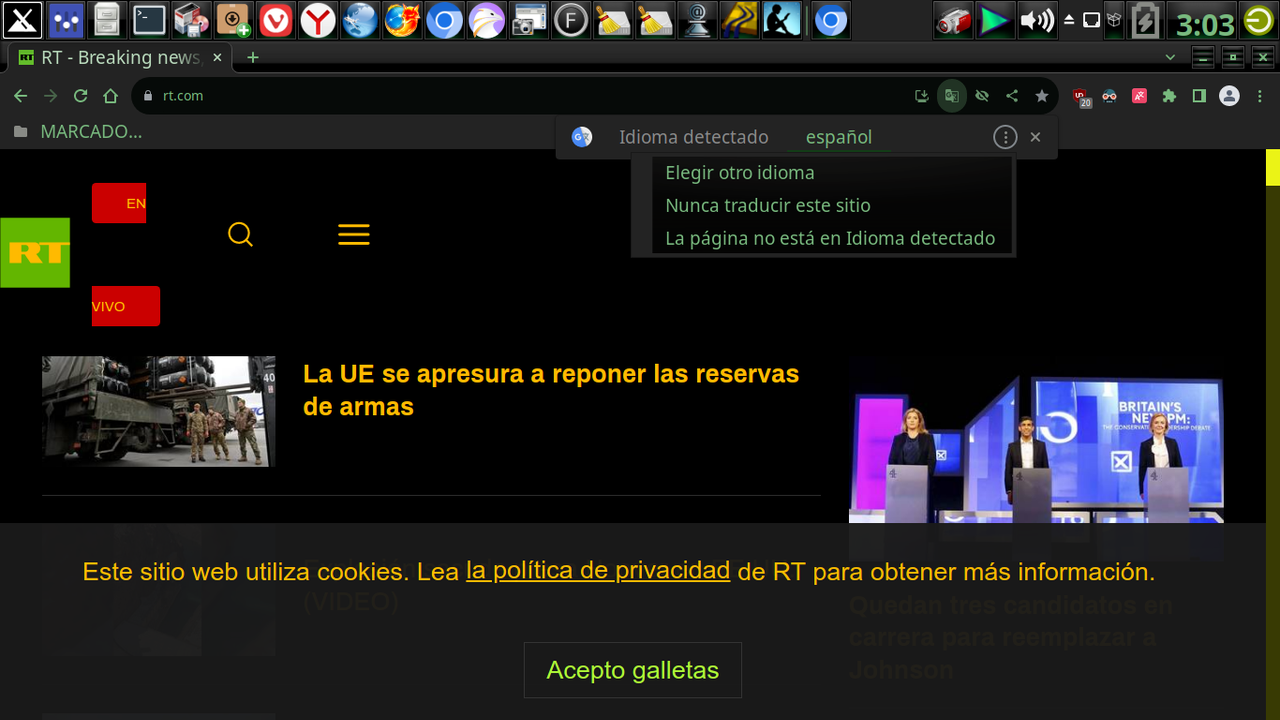The width and height of the screenshot is (1280, 720).
Task: Click the green logout button in panel
Action: (1258, 20)
